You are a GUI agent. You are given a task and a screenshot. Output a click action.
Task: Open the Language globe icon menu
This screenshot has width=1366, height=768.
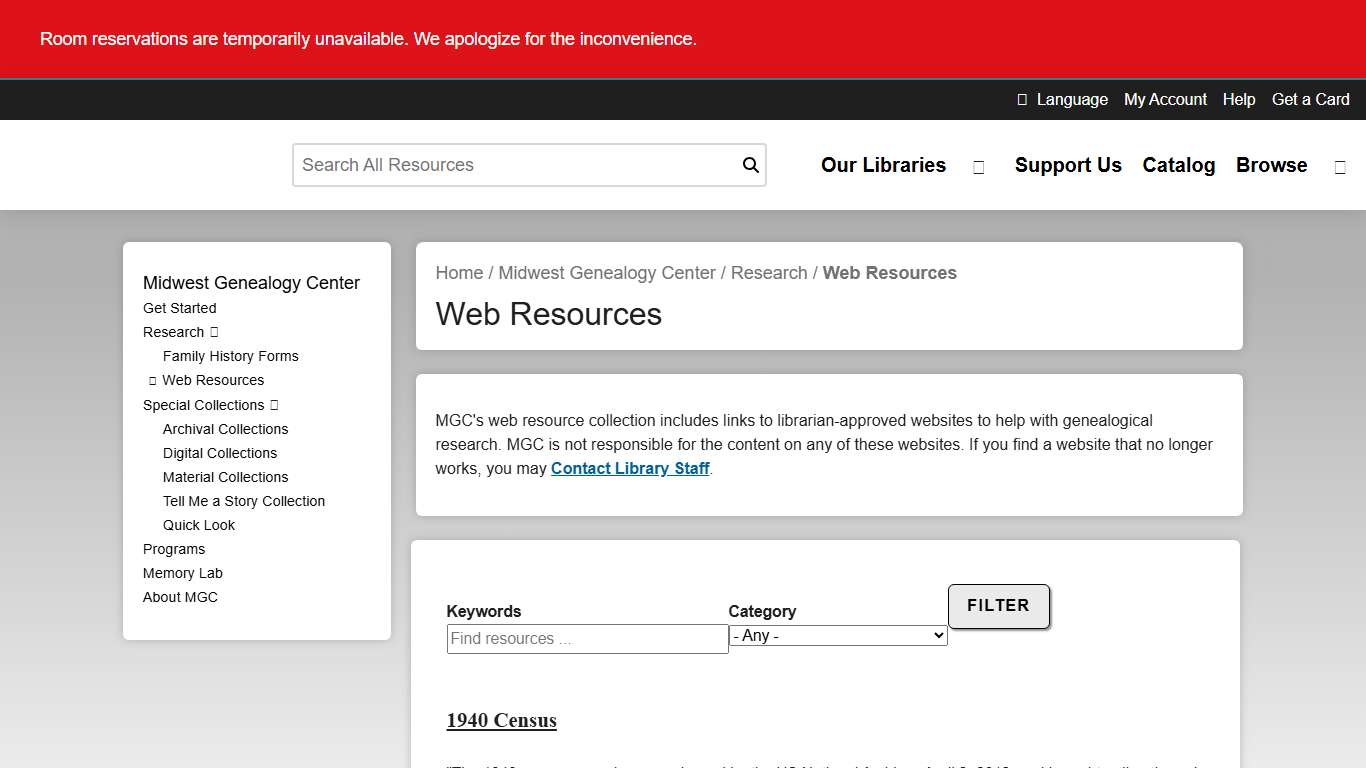[1021, 99]
